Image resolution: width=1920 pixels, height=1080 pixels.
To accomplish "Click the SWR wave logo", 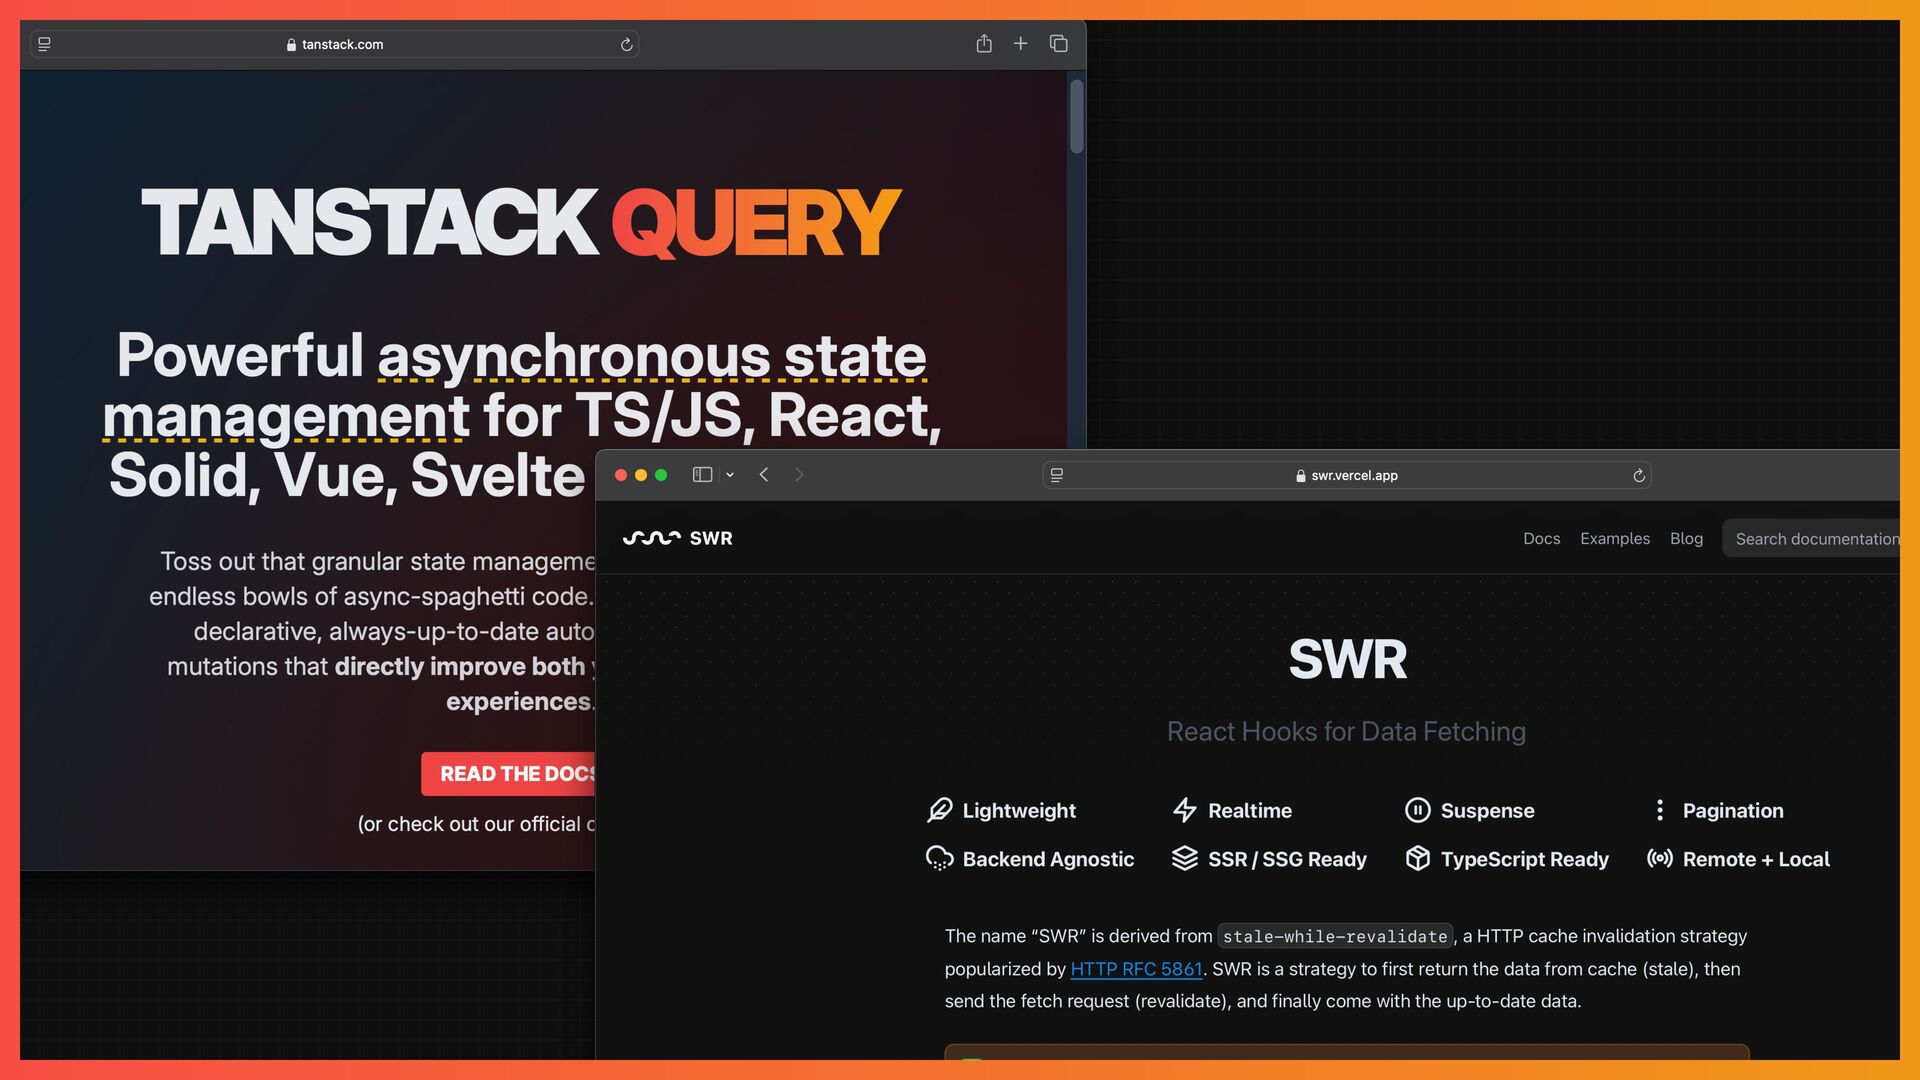I will pyautogui.click(x=651, y=538).
